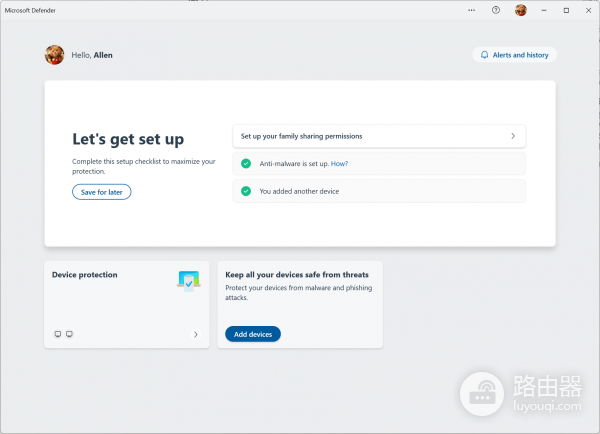
Task: Click the help question mark icon
Action: click(496, 10)
